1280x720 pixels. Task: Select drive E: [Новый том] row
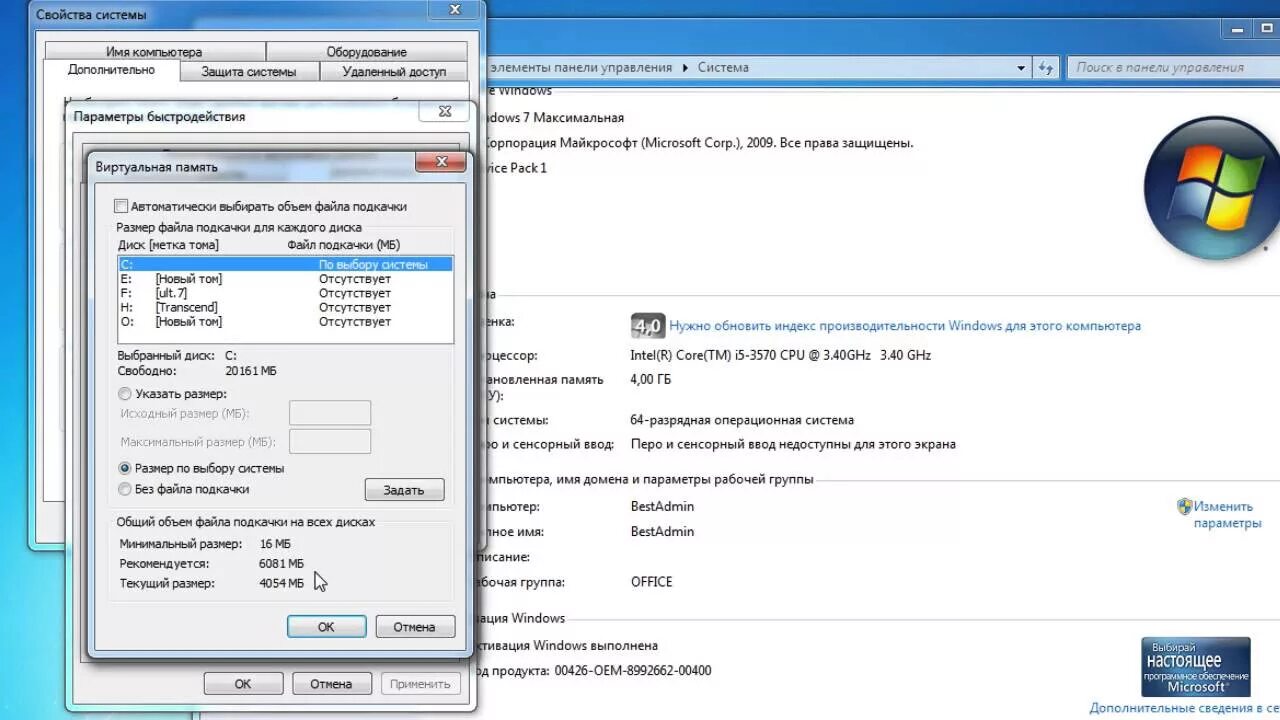(285, 279)
